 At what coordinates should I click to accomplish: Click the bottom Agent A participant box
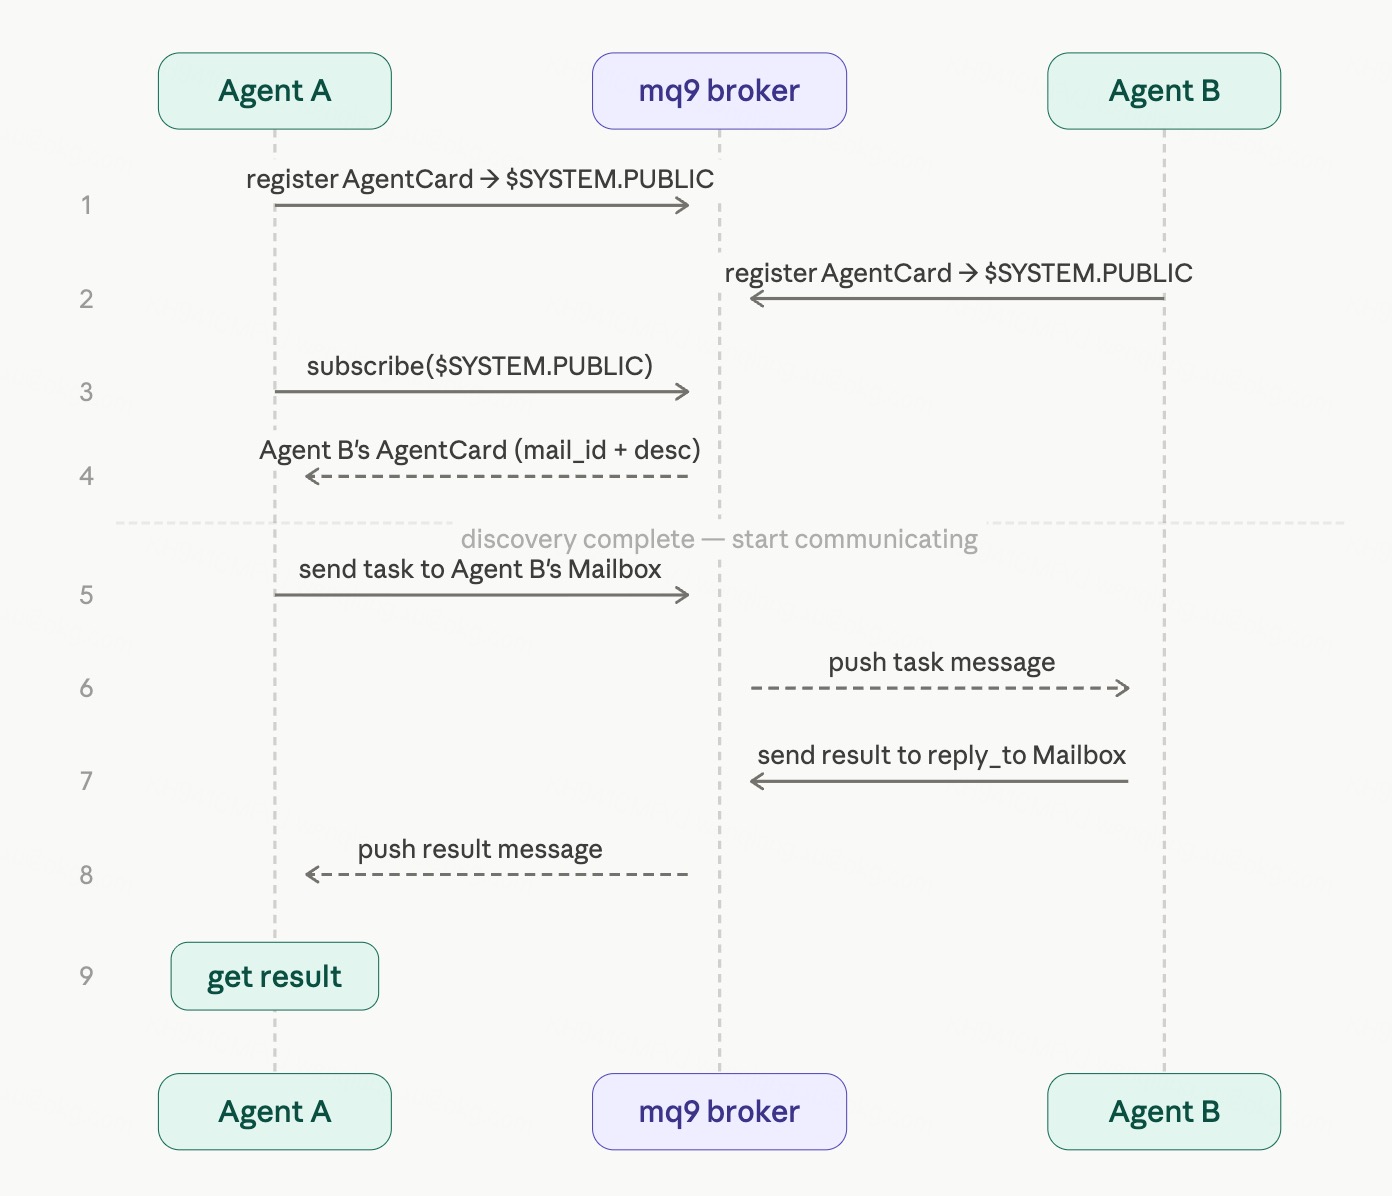click(274, 1112)
